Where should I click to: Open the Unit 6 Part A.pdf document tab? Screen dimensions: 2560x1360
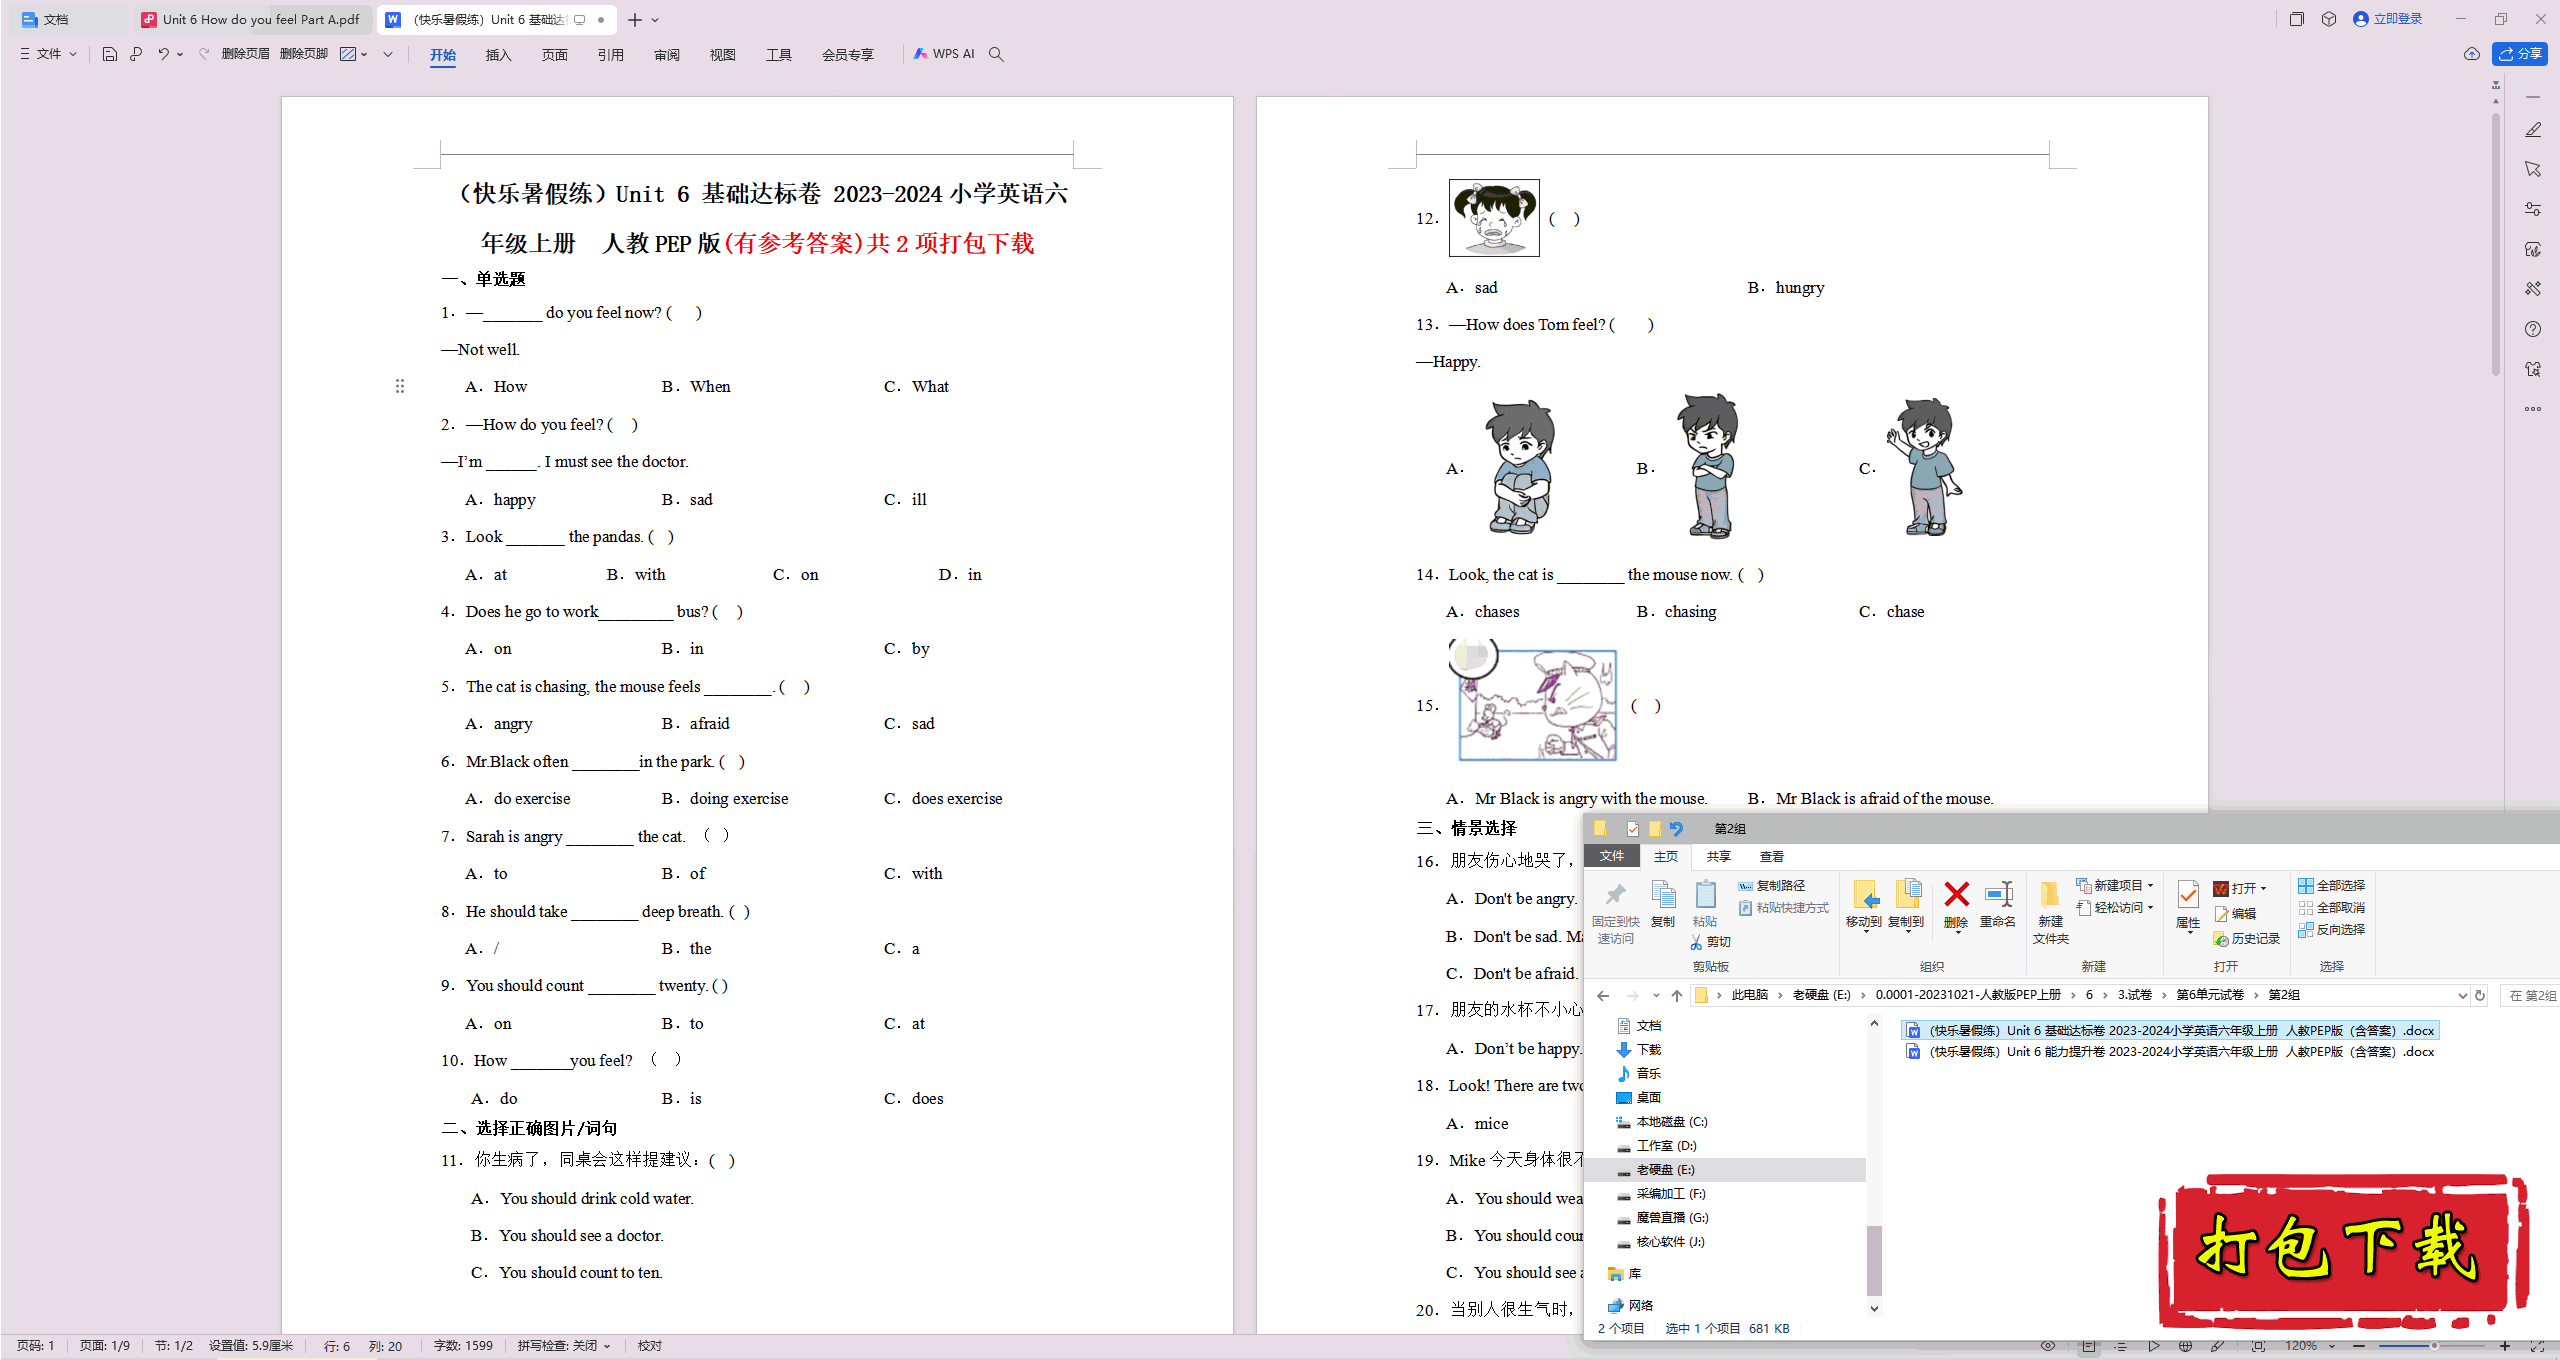pyautogui.click(x=251, y=19)
